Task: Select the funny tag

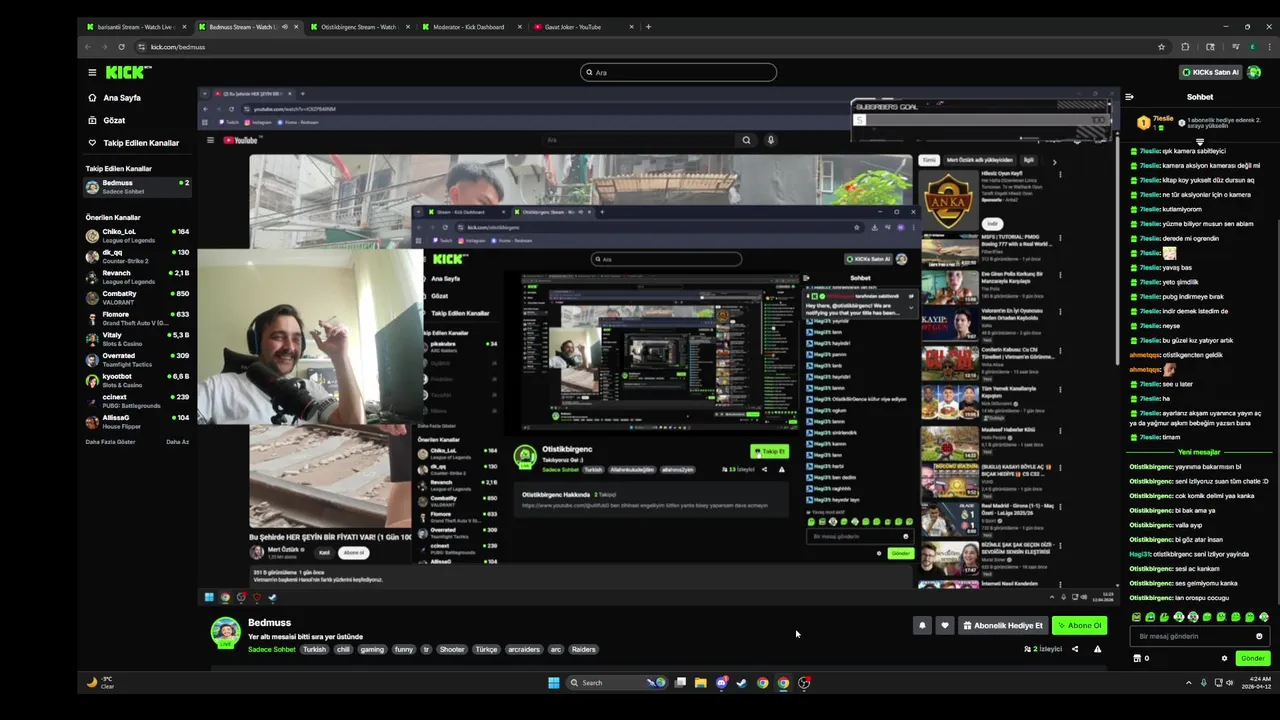Action: tap(403, 650)
